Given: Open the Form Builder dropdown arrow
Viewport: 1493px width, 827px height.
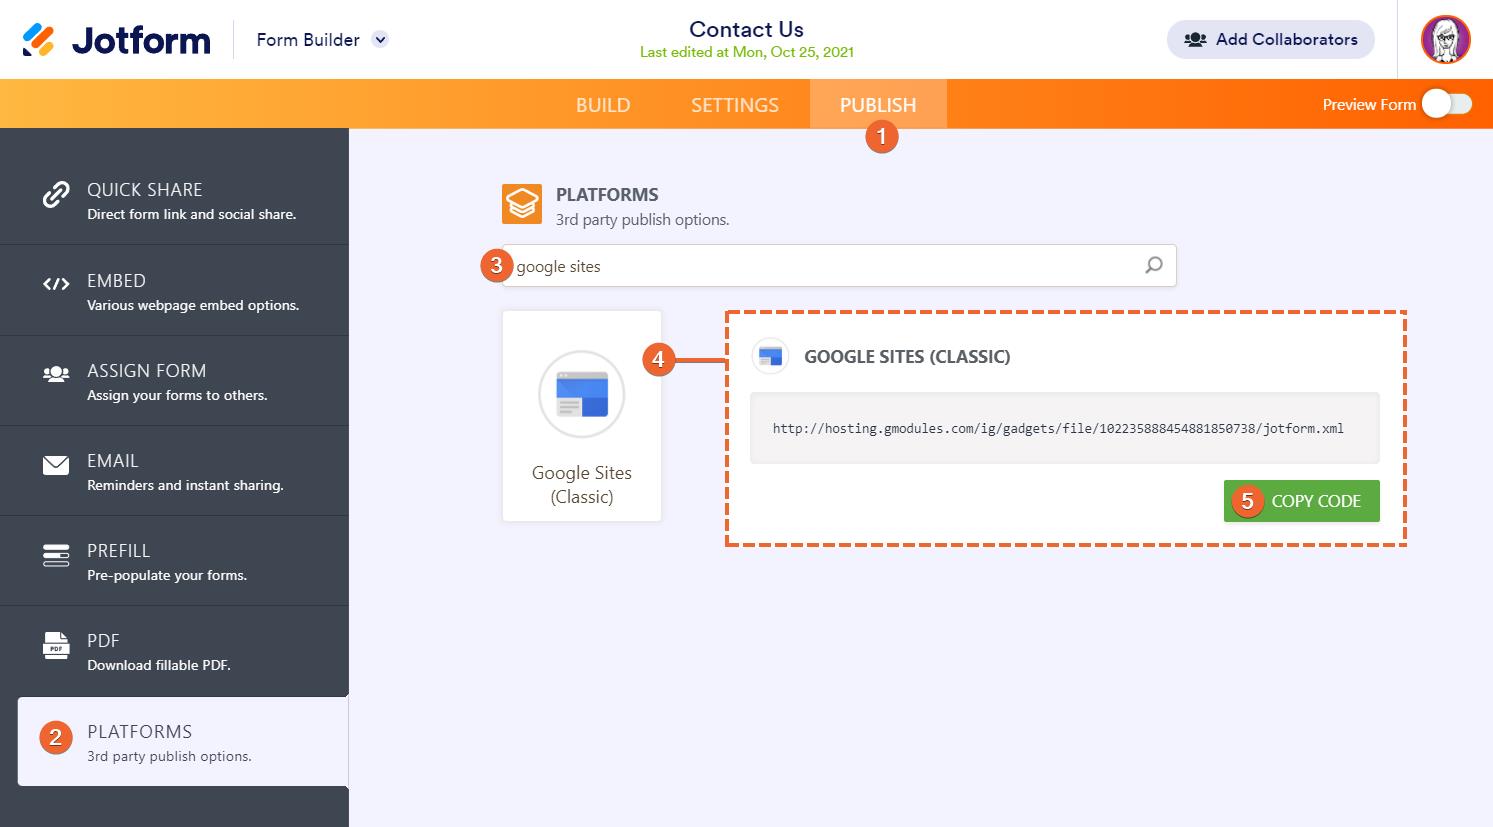Looking at the screenshot, I should pyautogui.click(x=380, y=40).
